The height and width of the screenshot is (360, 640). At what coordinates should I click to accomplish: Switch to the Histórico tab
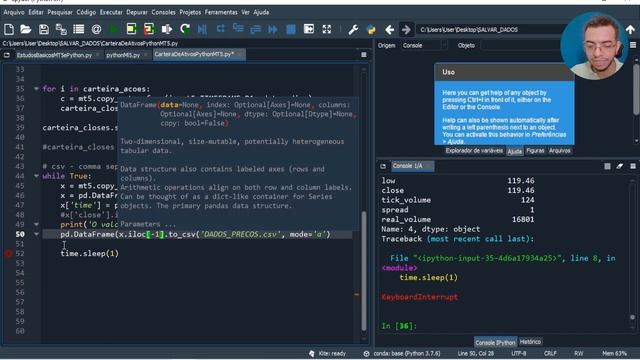[x=530, y=342]
